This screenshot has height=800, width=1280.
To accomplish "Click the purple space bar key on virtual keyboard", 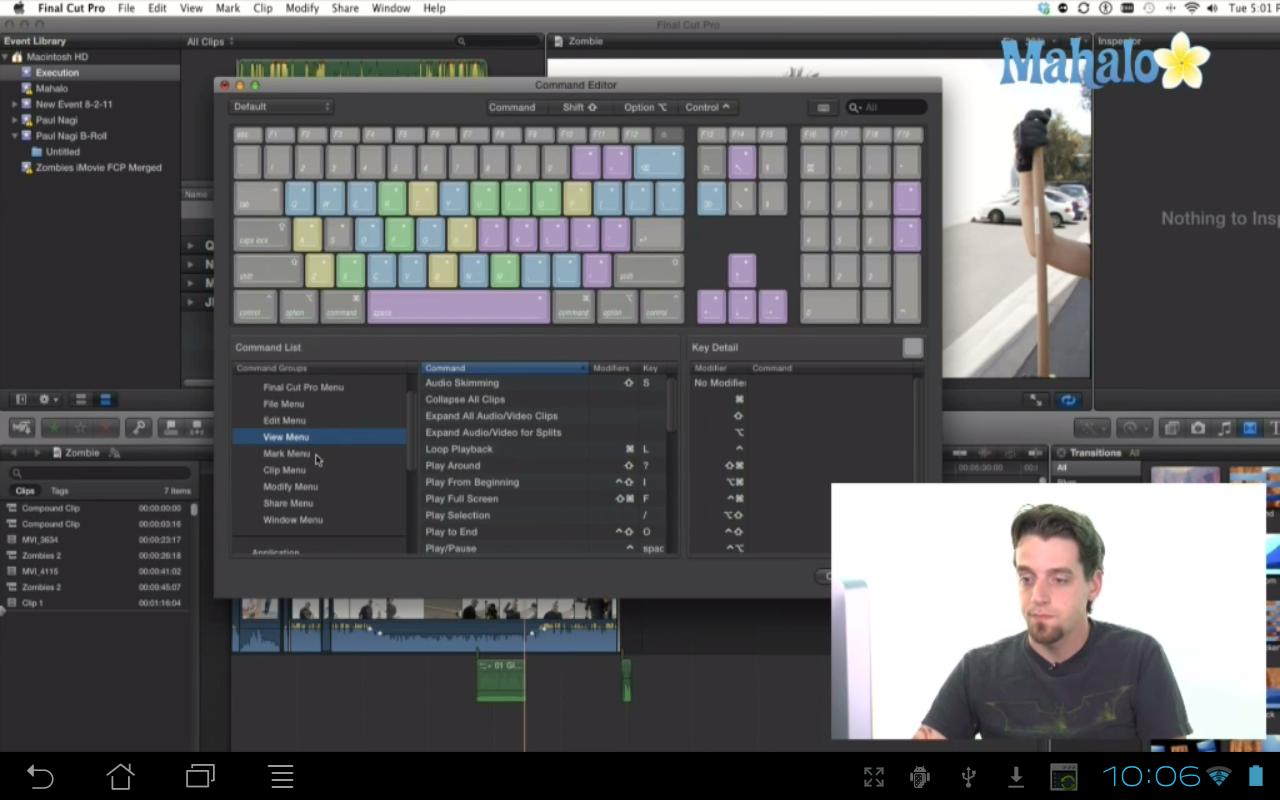I will (459, 307).
